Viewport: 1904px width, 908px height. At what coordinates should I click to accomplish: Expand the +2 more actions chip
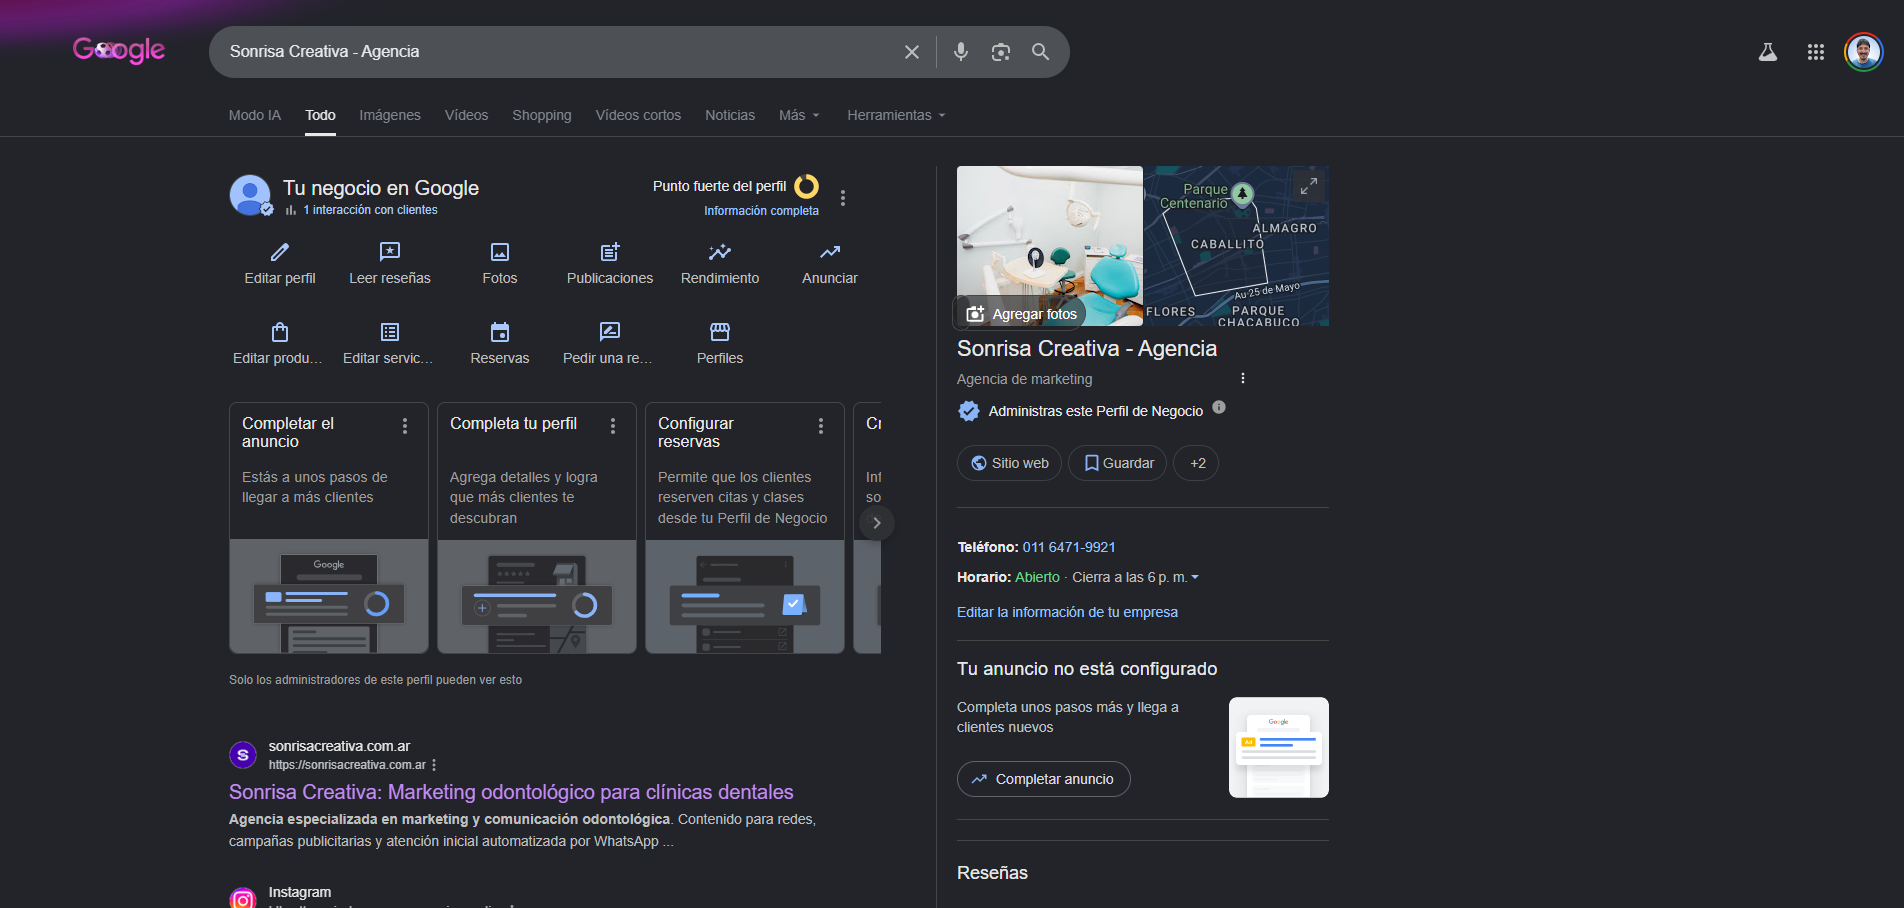point(1197,463)
